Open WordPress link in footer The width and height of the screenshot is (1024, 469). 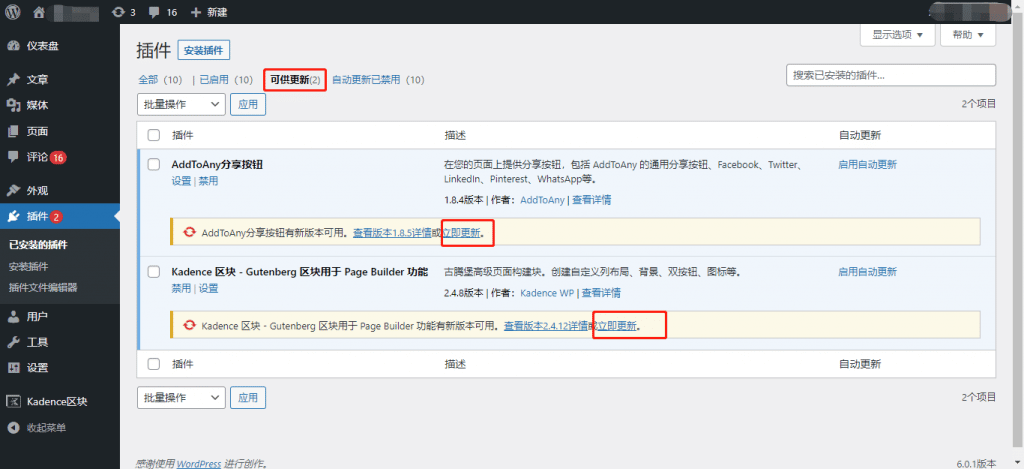pyautogui.click(x=199, y=463)
